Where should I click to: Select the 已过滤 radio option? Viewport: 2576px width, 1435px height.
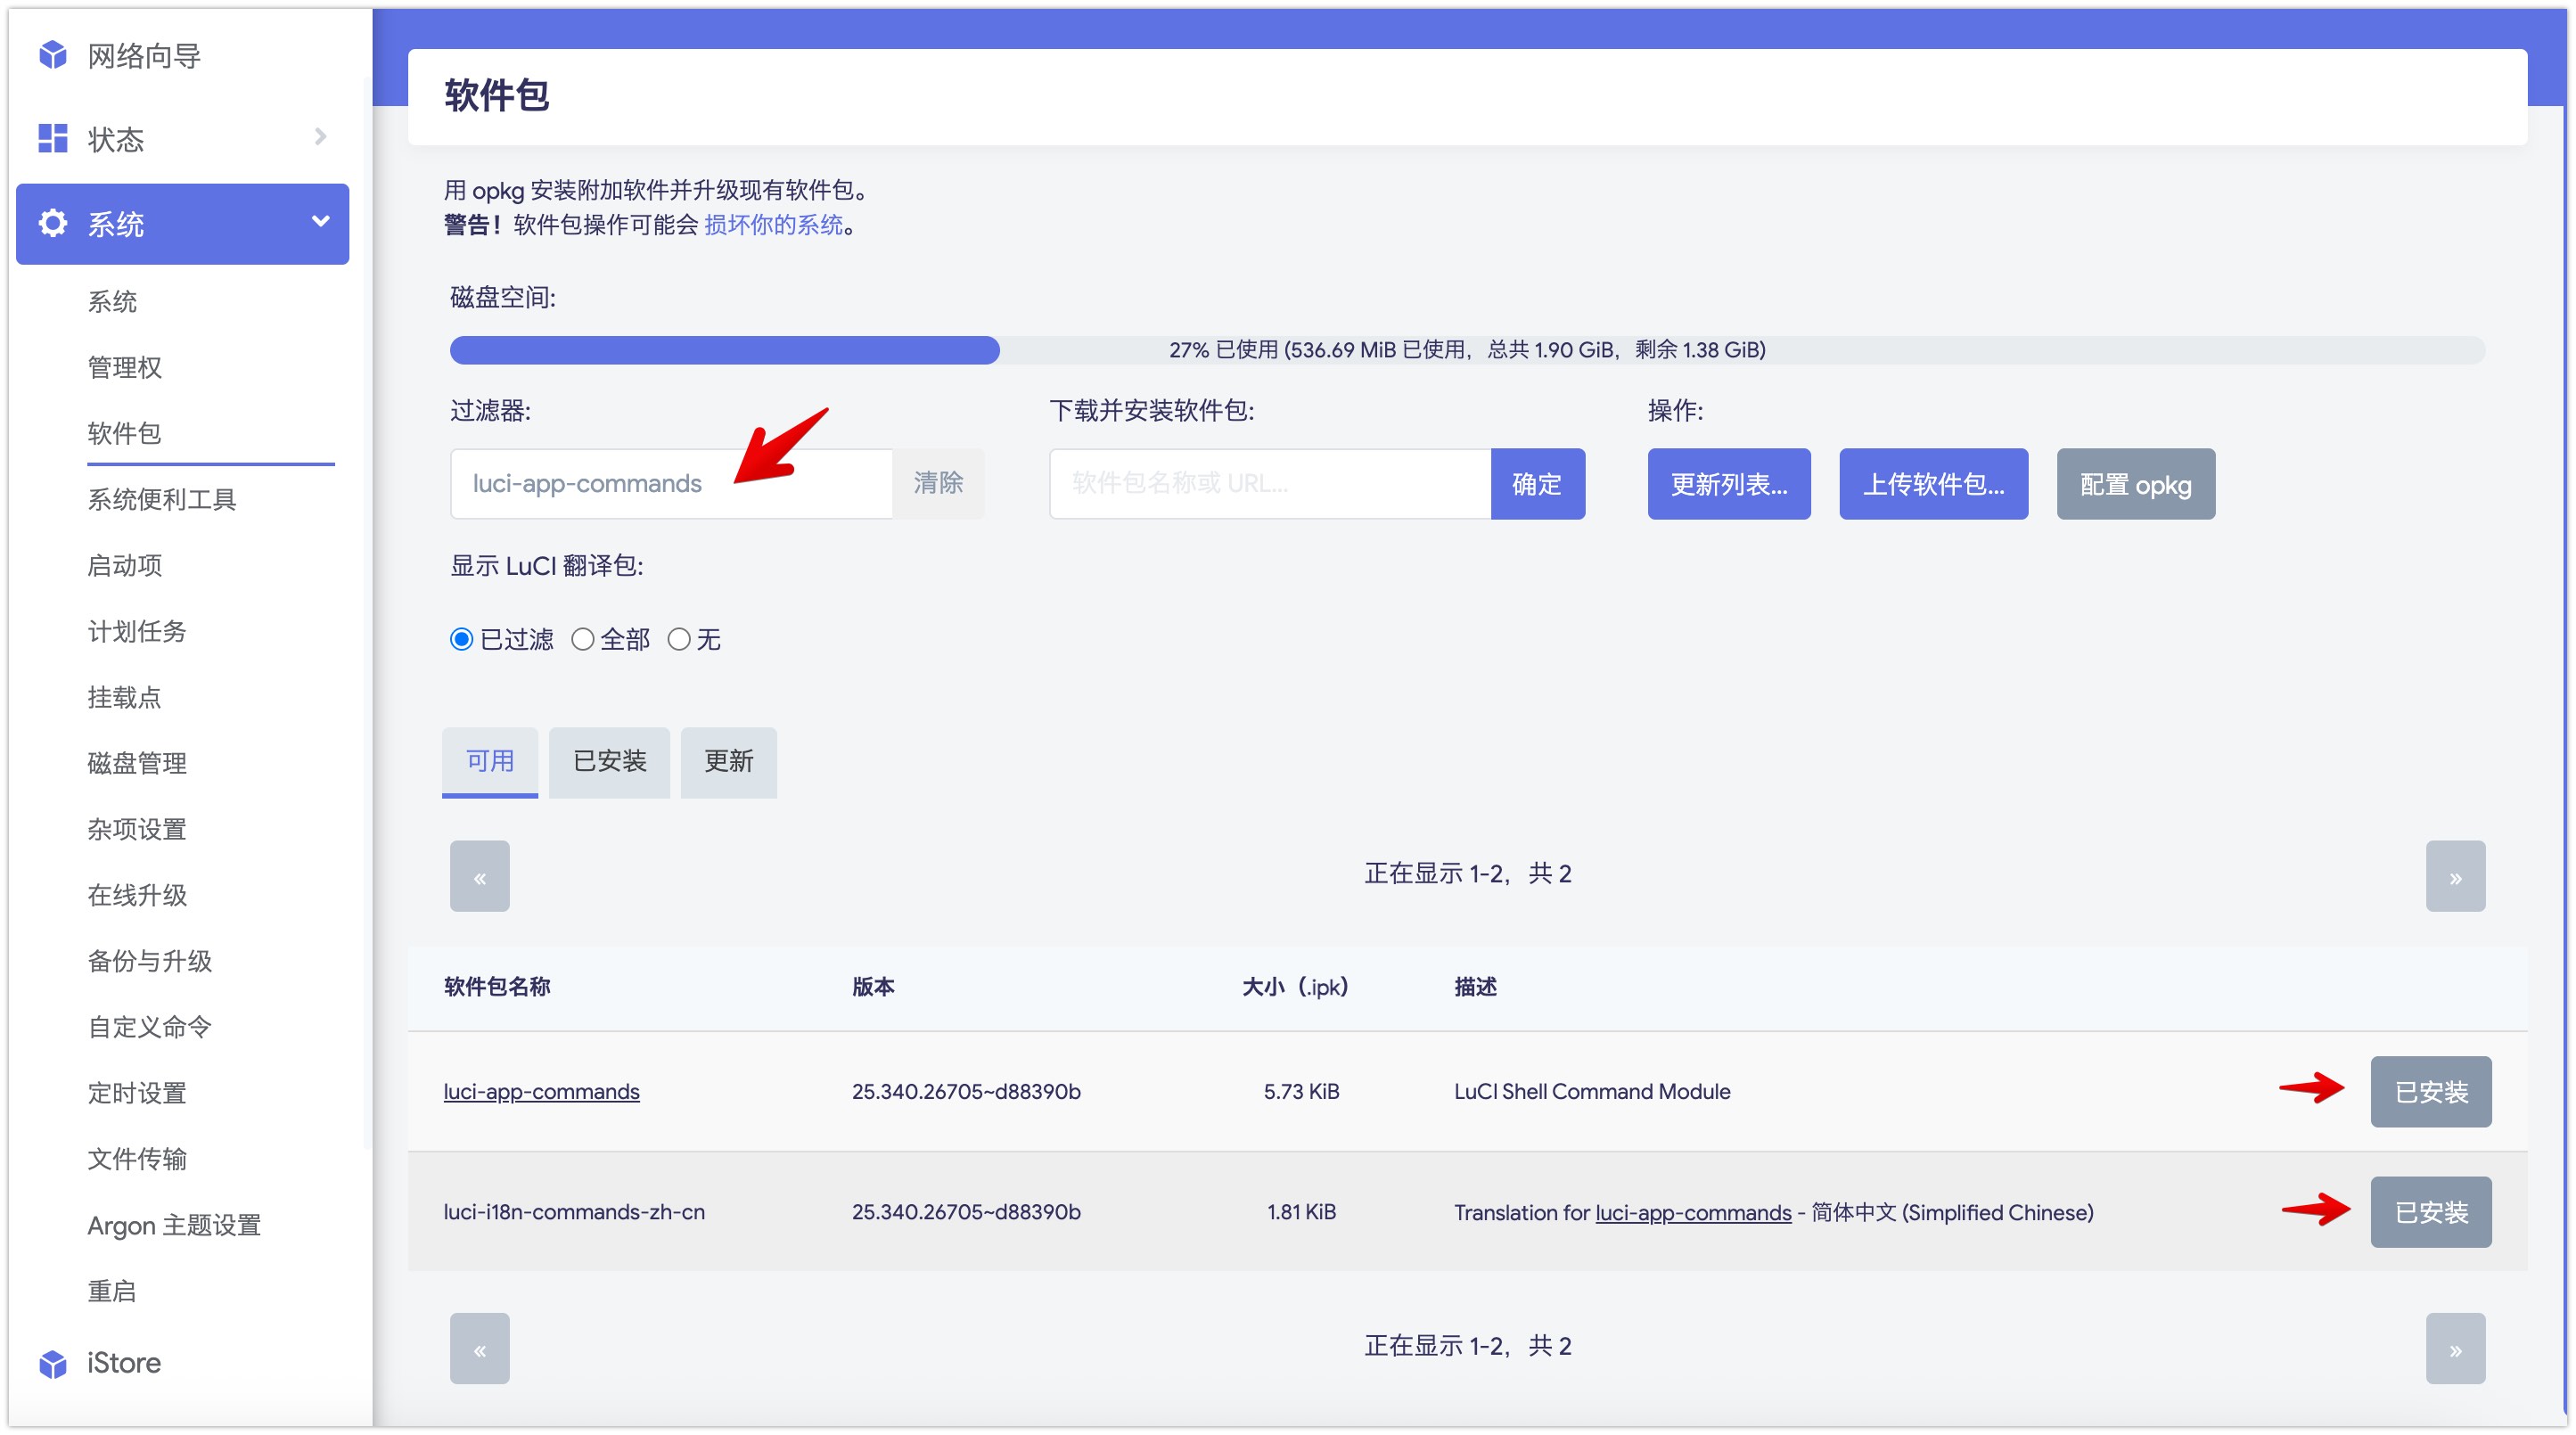[x=461, y=639]
